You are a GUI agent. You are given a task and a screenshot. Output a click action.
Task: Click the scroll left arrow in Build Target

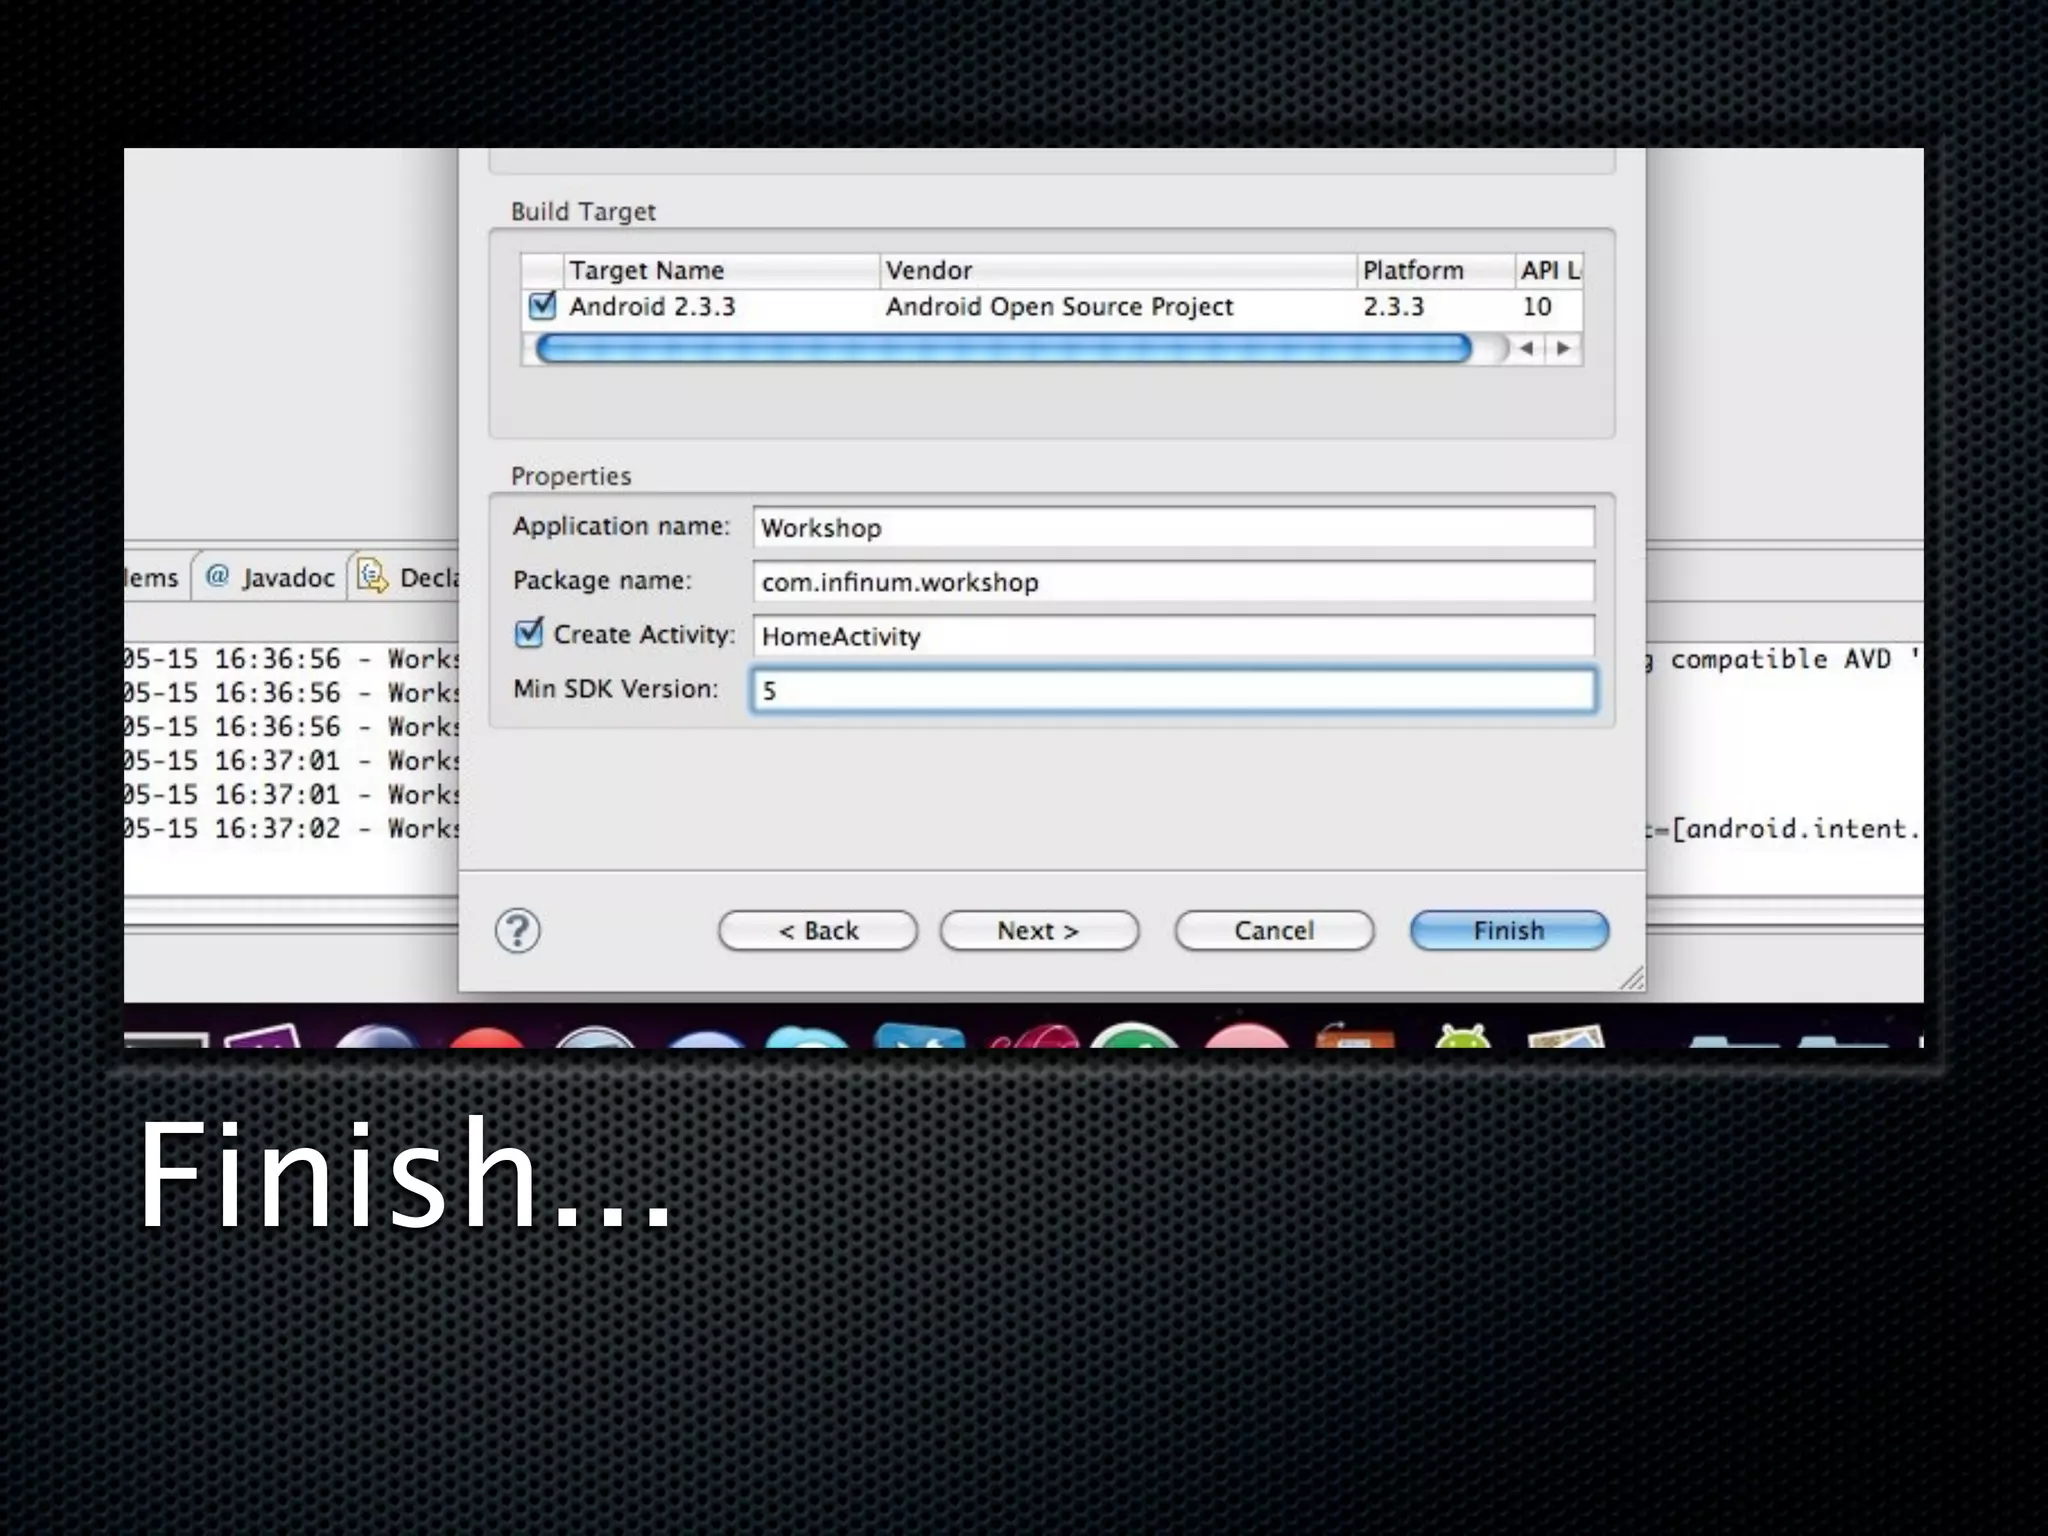point(1526,349)
